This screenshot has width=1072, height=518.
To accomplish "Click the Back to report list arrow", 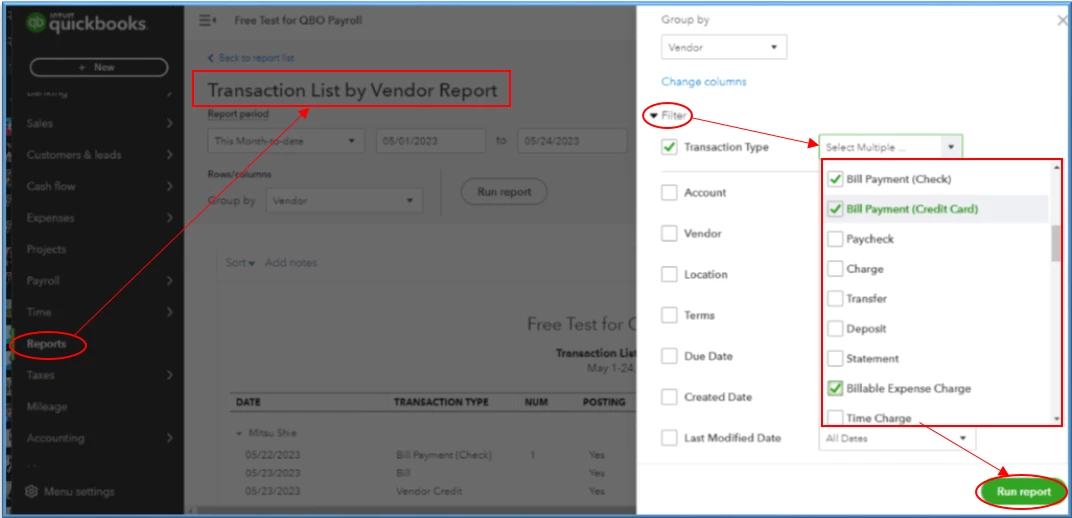I will pyautogui.click(x=211, y=58).
